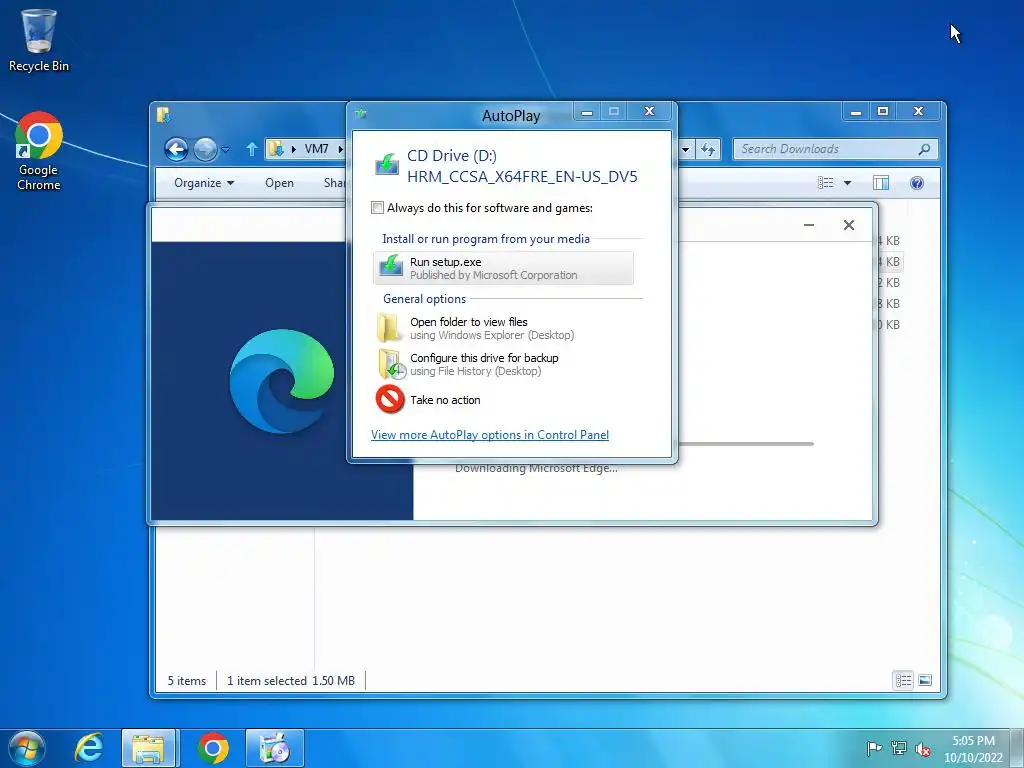Click Windows Explorer taskbar button

[x=148, y=748]
